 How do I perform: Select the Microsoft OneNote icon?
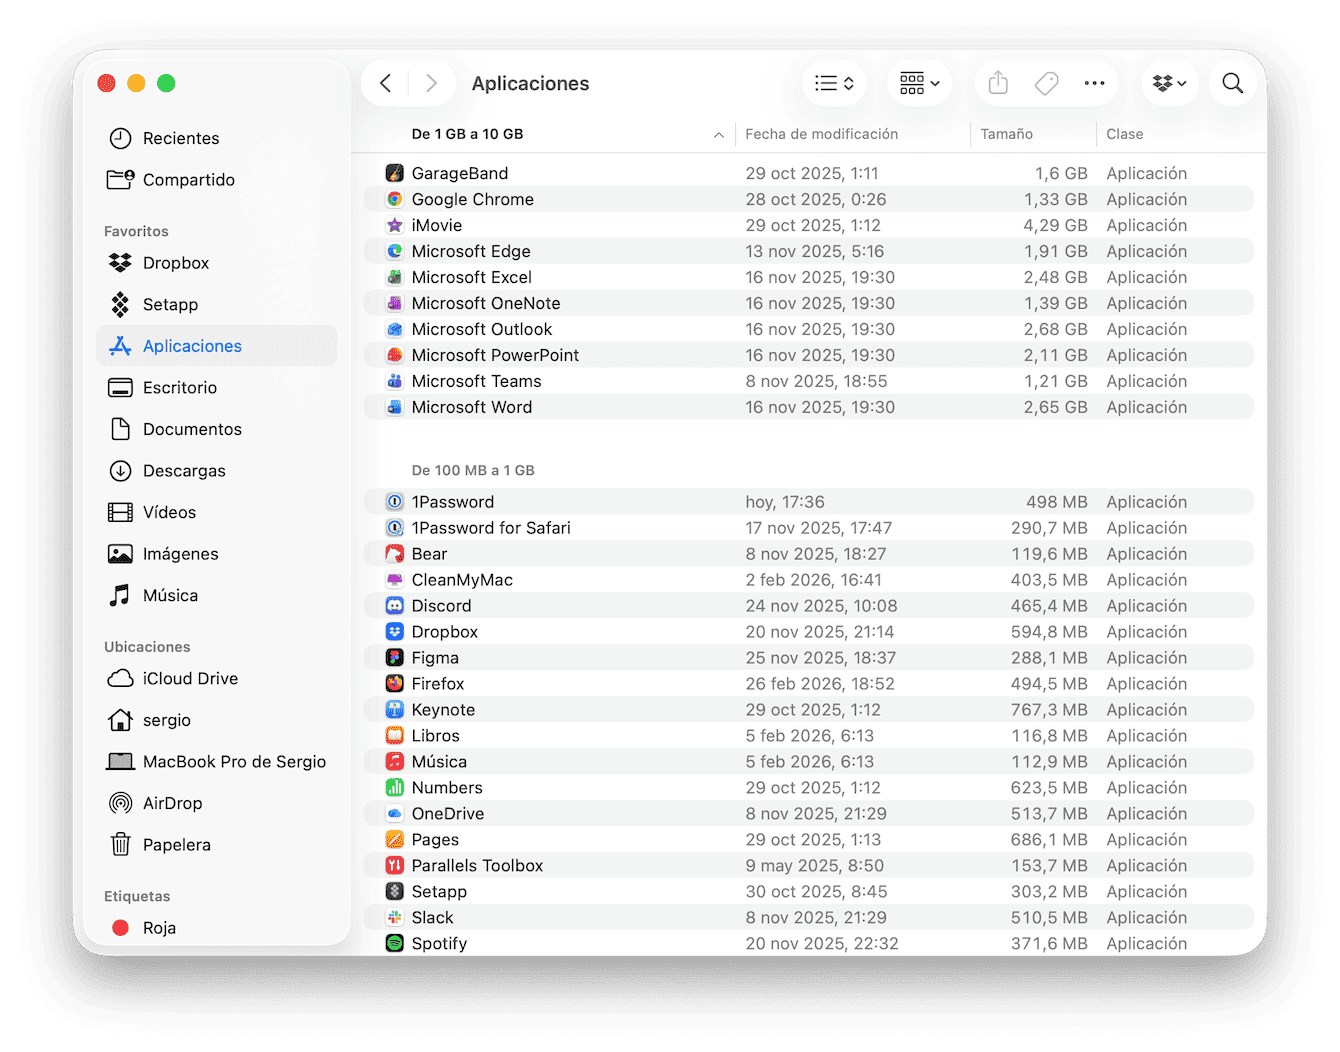point(395,303)
